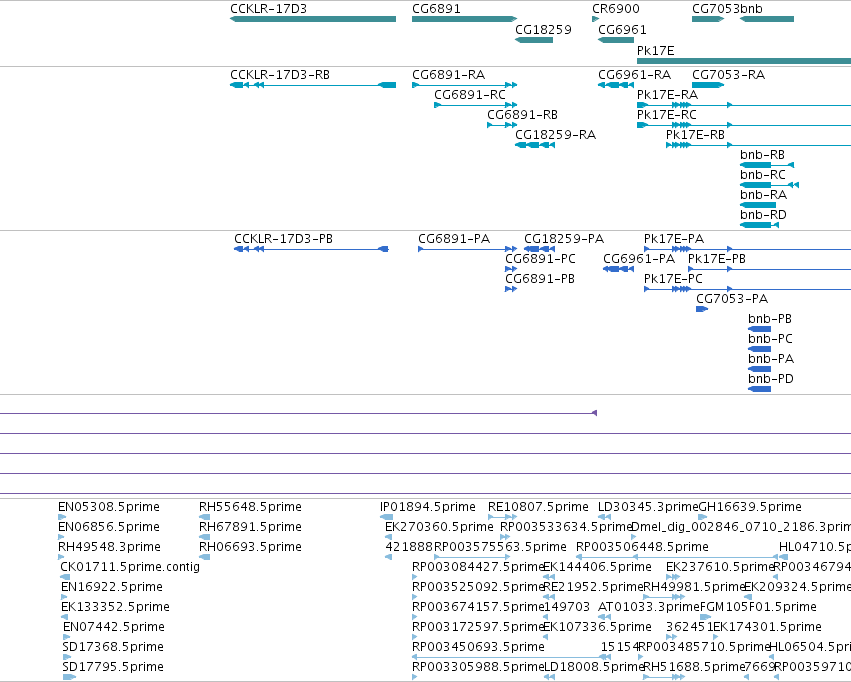The height and width of the screenshot is (682, 851).
Task: Click the CG7053-RA transcript bar
Action: click(708, 85)
